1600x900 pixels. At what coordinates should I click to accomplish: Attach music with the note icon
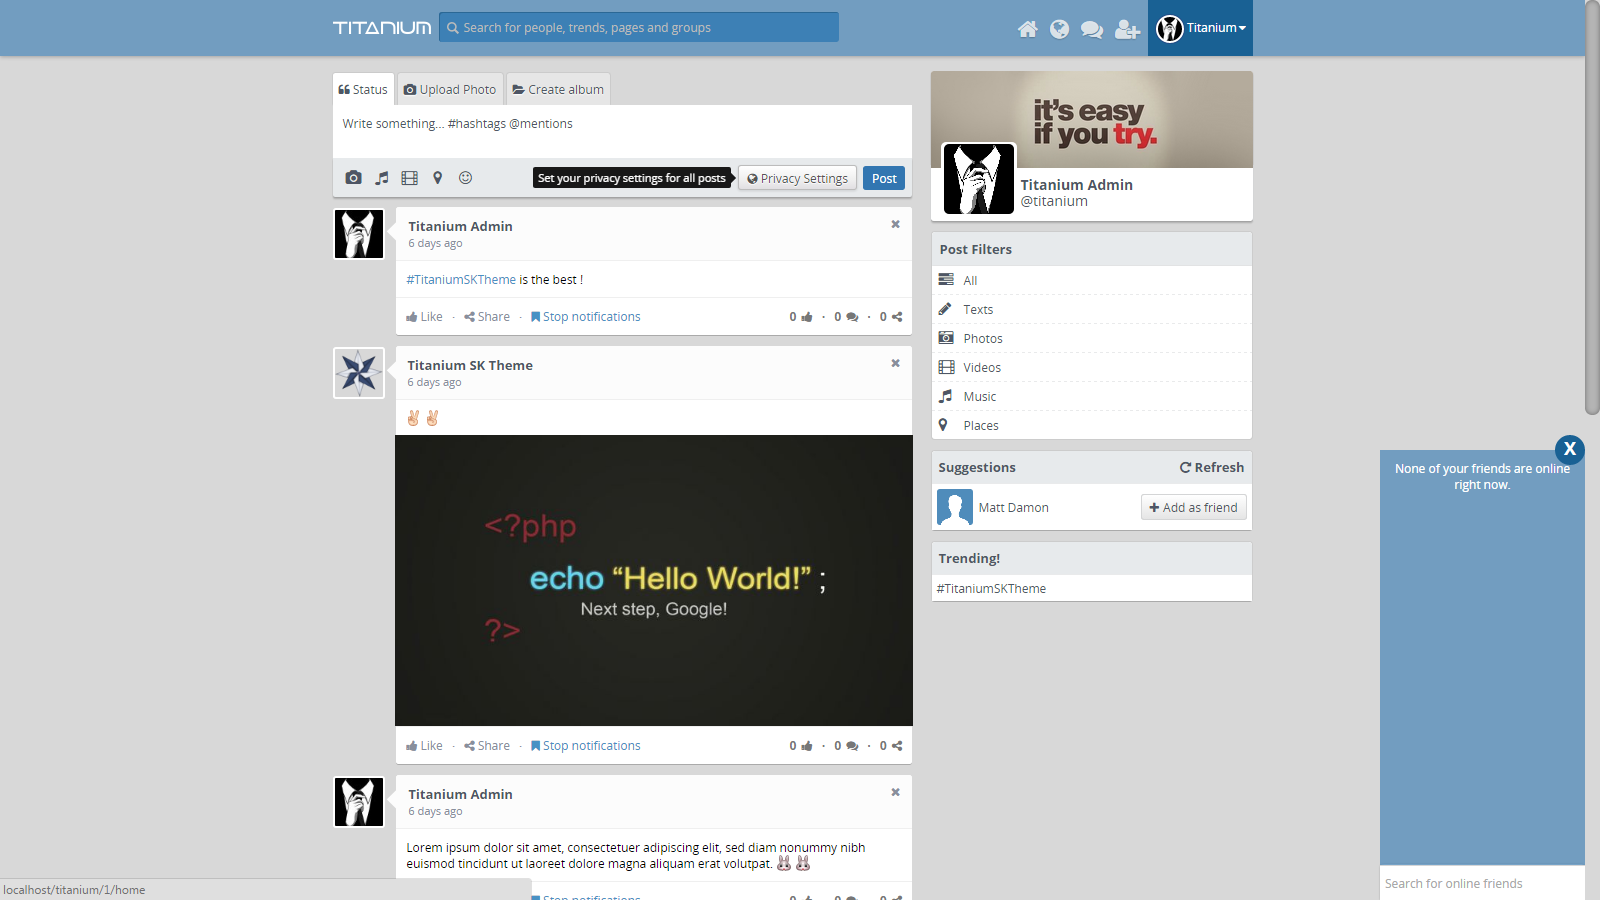click(x=382, y=178)
